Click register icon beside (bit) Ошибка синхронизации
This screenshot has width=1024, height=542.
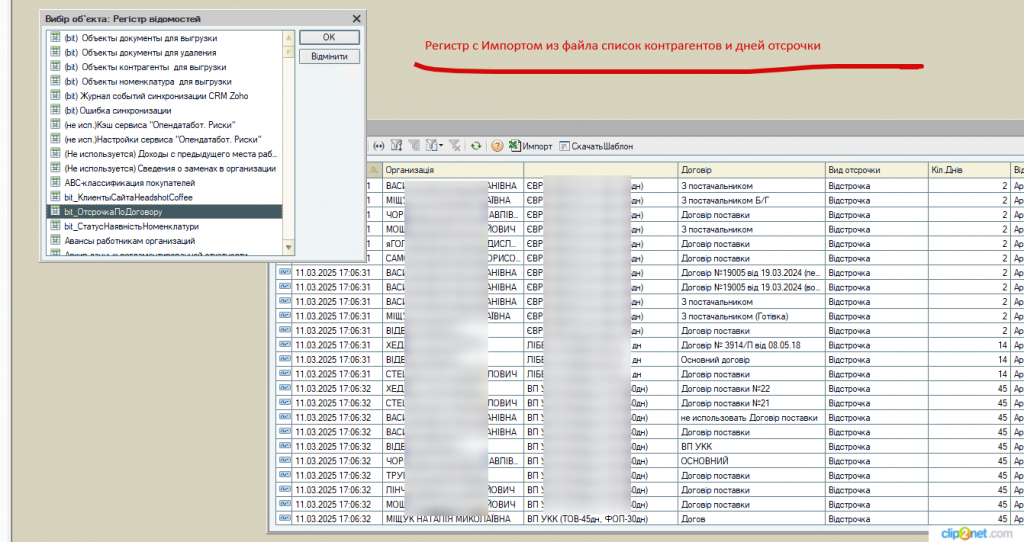[56, 110]
